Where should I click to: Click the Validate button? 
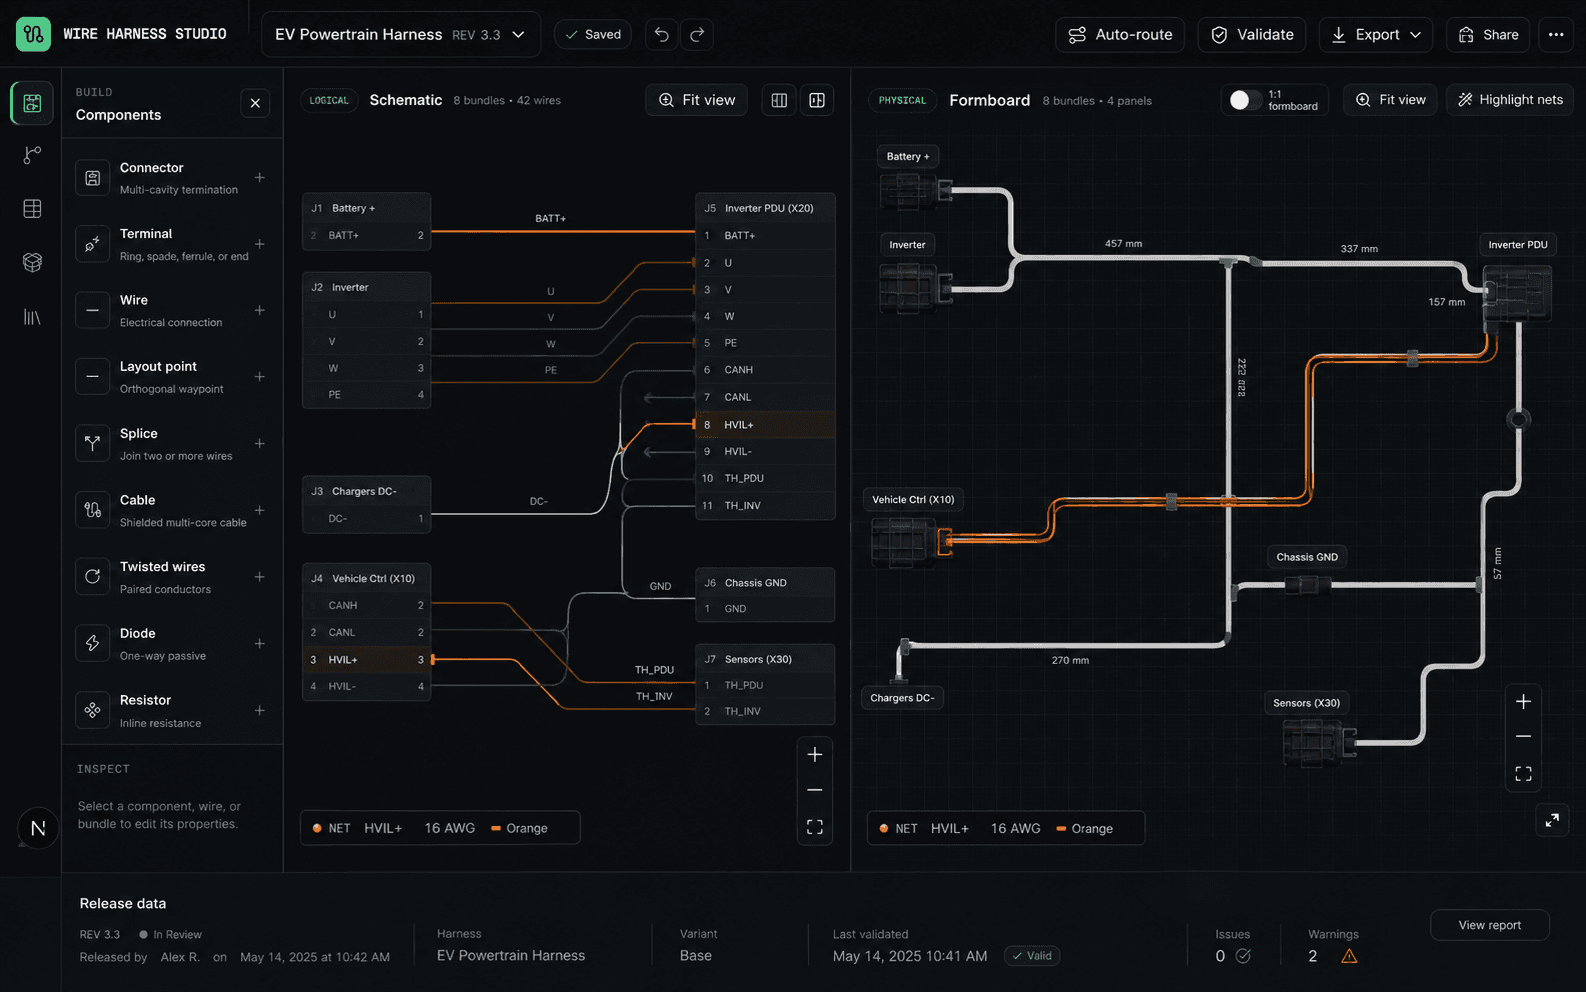click(1252, 34)
